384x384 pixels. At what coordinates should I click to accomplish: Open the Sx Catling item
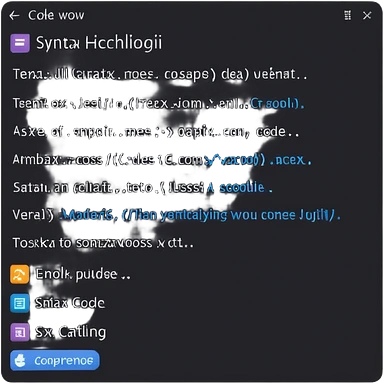[x=71, y=332]
